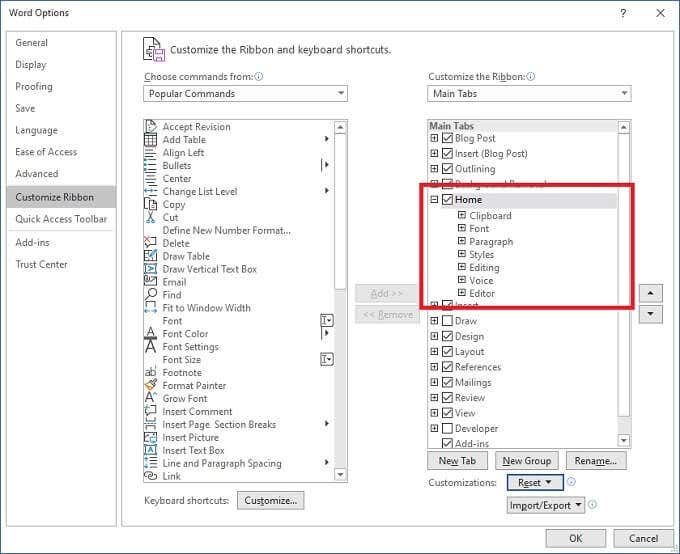Toggle the Home tab checkbox

click(x=447, y=200)
